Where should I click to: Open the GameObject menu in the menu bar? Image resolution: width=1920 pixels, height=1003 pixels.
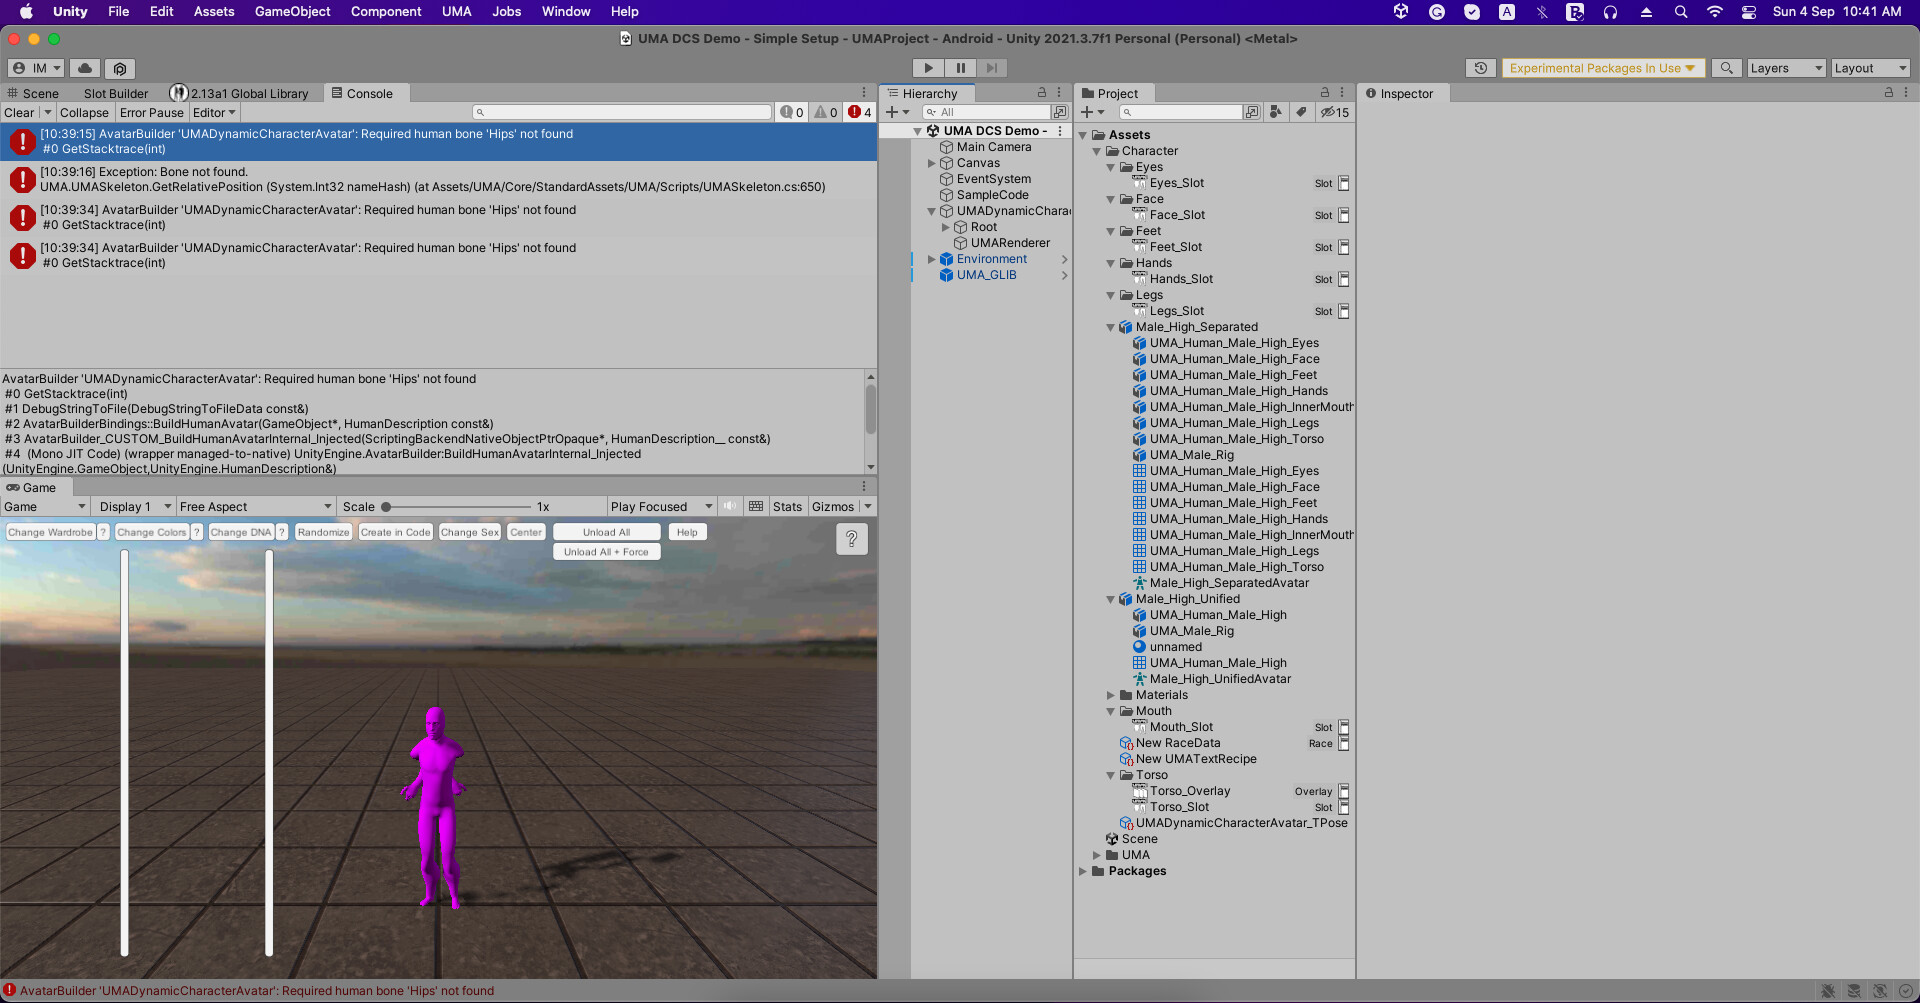[292, 11]
